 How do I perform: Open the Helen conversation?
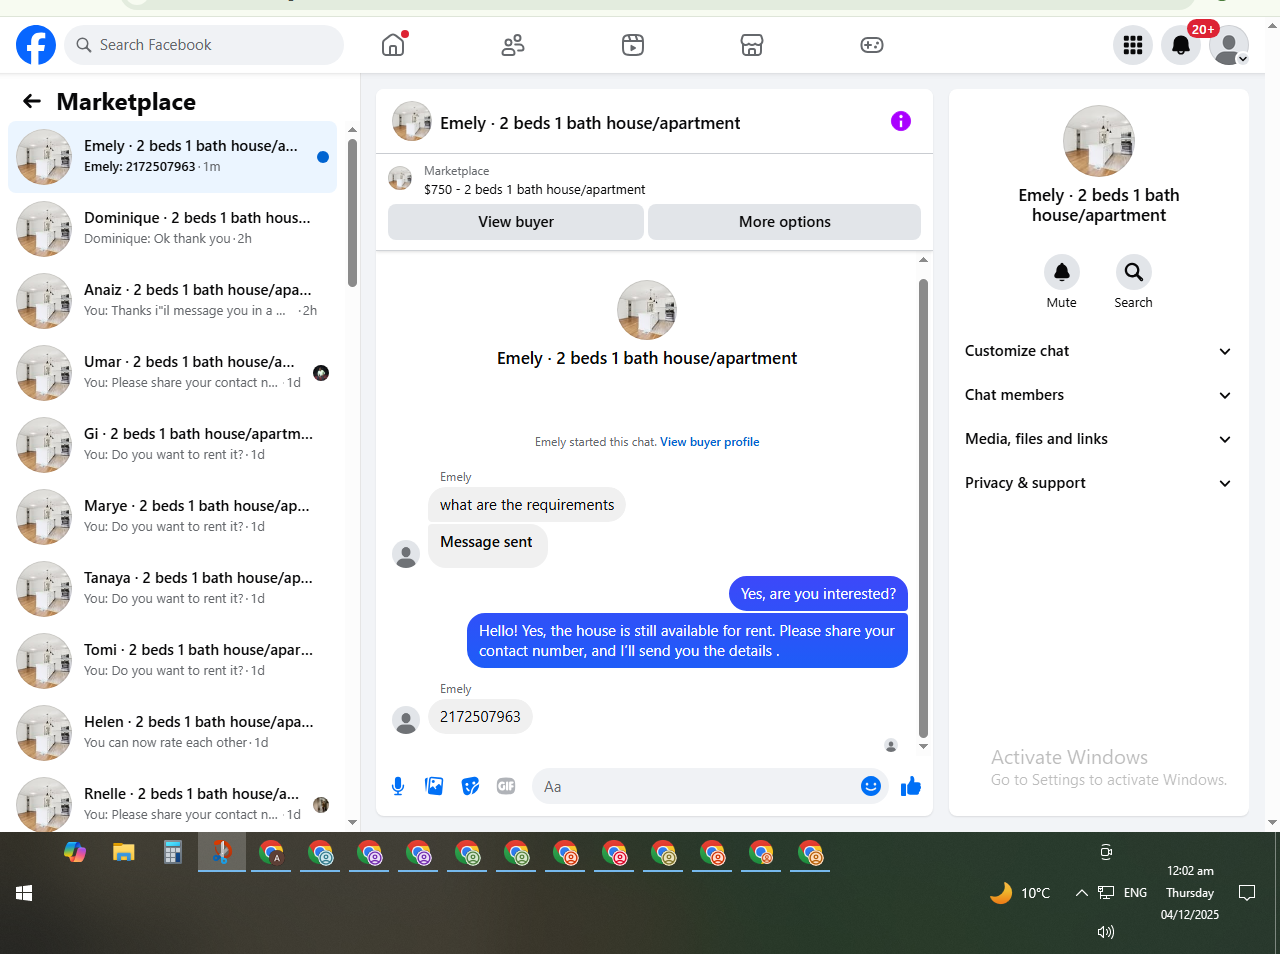coord(172,733)
